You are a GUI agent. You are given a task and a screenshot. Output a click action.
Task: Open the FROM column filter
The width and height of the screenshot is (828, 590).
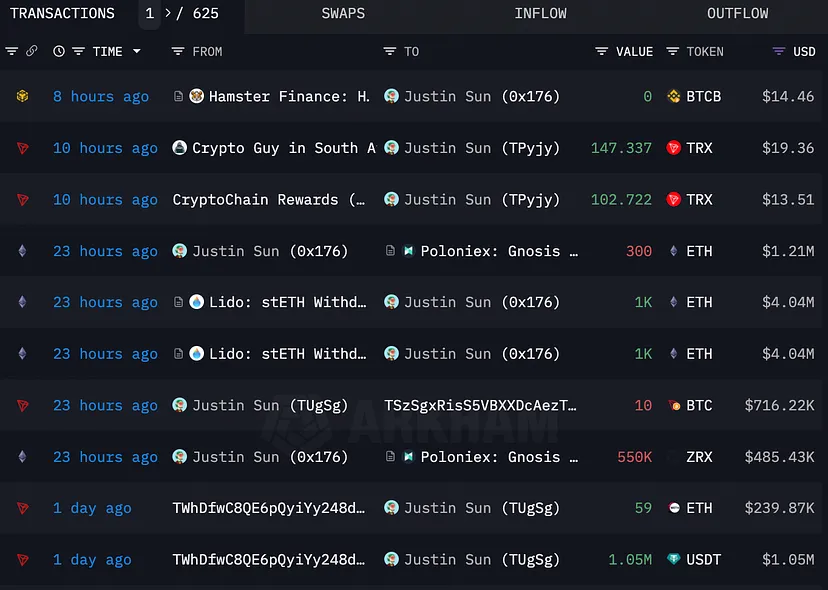click(178, 51)
